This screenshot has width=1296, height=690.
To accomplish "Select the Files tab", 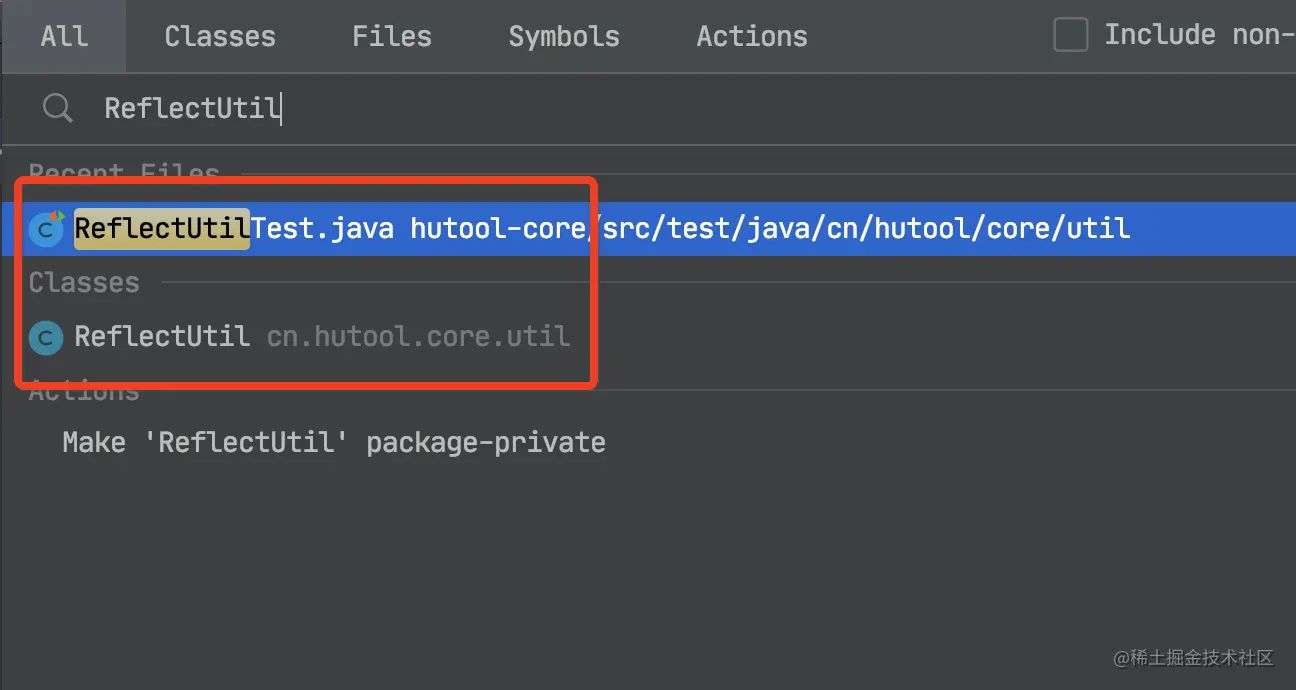I will point(392,36).
